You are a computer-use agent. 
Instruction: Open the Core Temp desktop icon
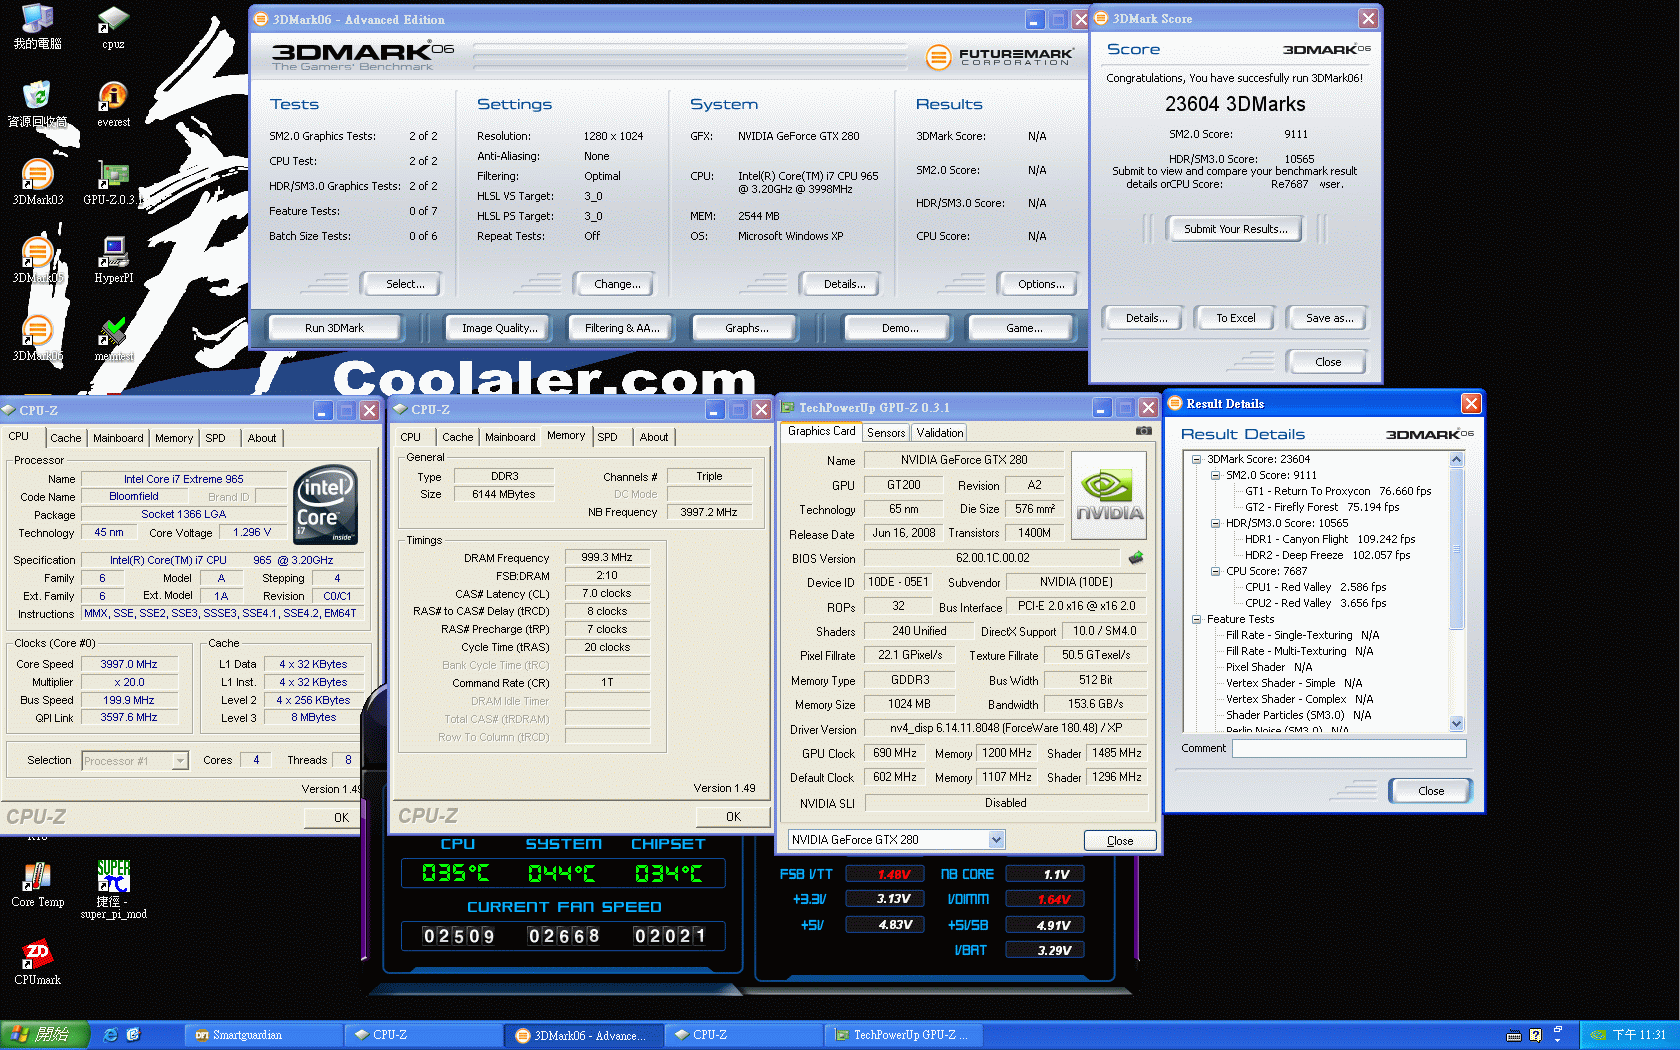37,884
